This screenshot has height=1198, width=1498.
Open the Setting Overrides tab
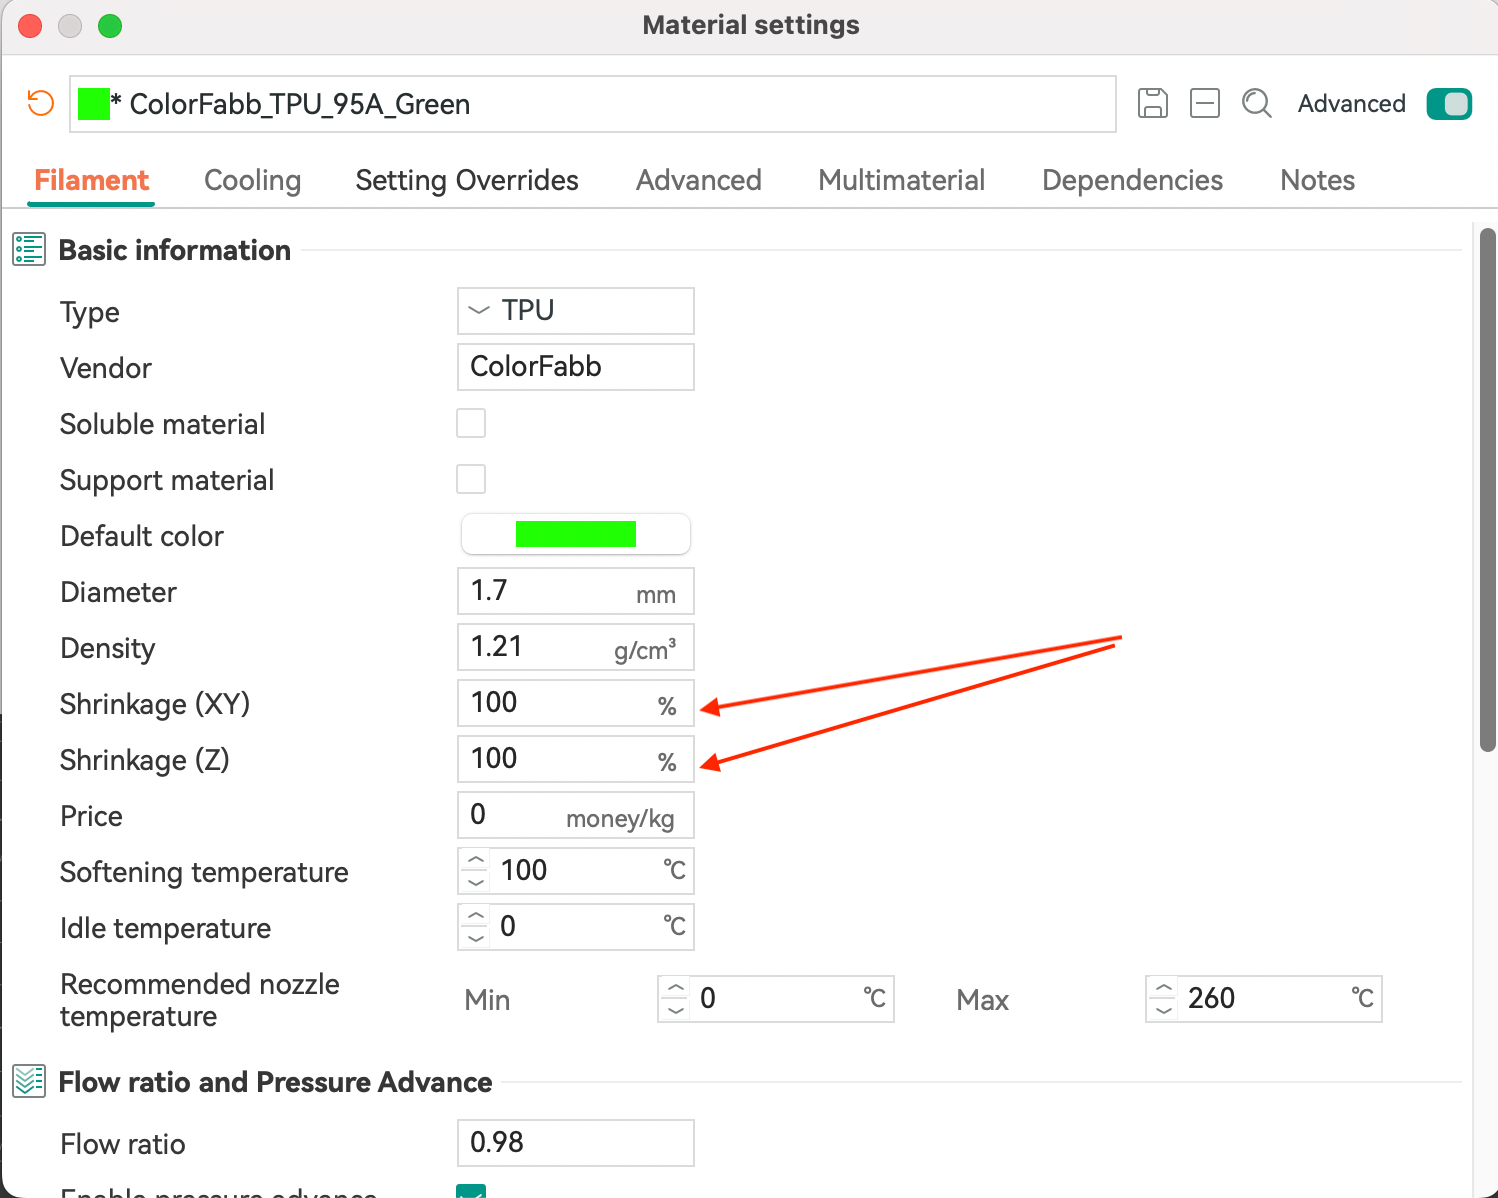(467, 180)
